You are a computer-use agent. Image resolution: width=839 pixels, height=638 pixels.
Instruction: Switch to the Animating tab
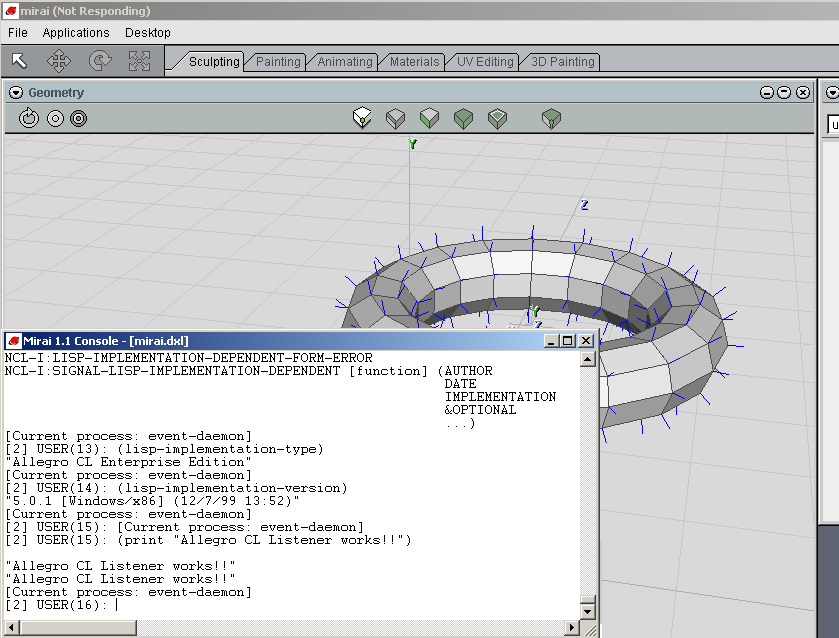coord(345,62)
